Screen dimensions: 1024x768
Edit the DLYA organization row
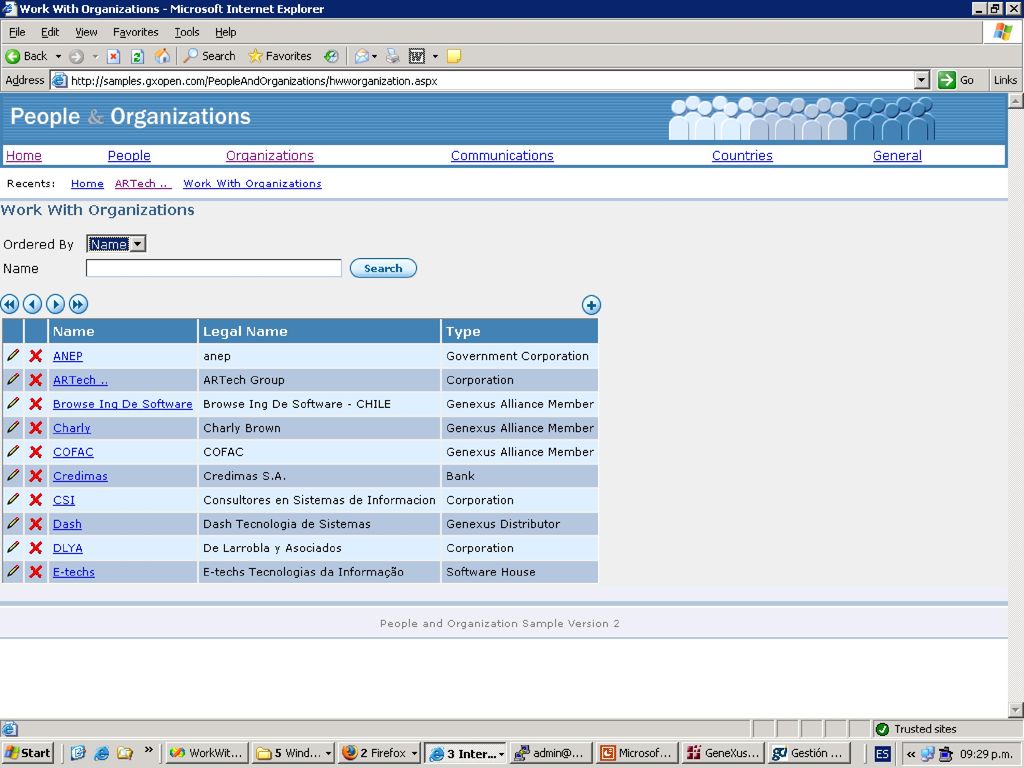13,548
